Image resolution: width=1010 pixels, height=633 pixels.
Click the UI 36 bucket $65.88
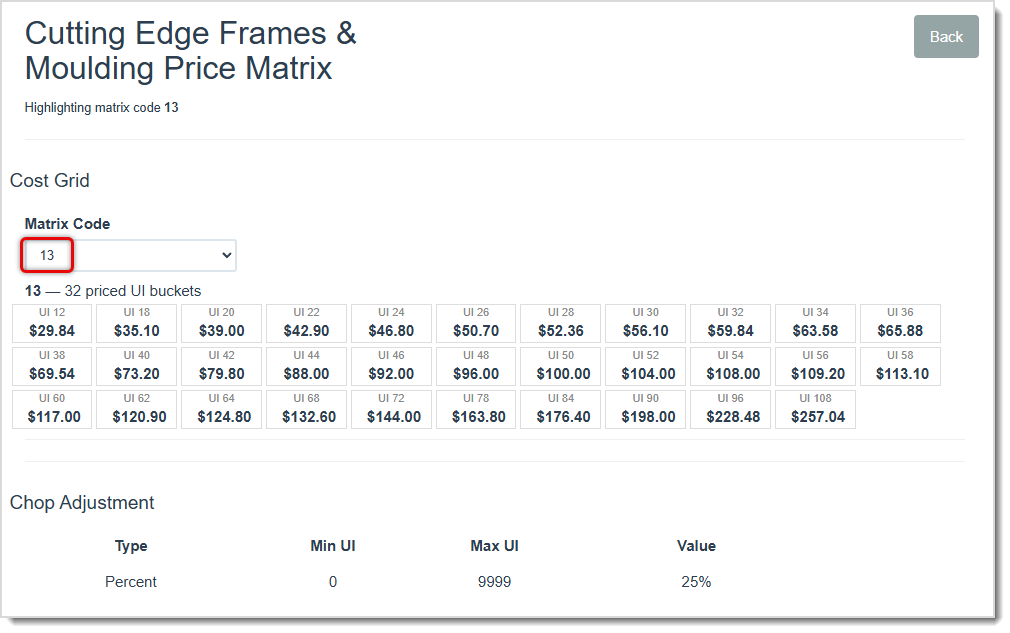[x=900, y=323]
